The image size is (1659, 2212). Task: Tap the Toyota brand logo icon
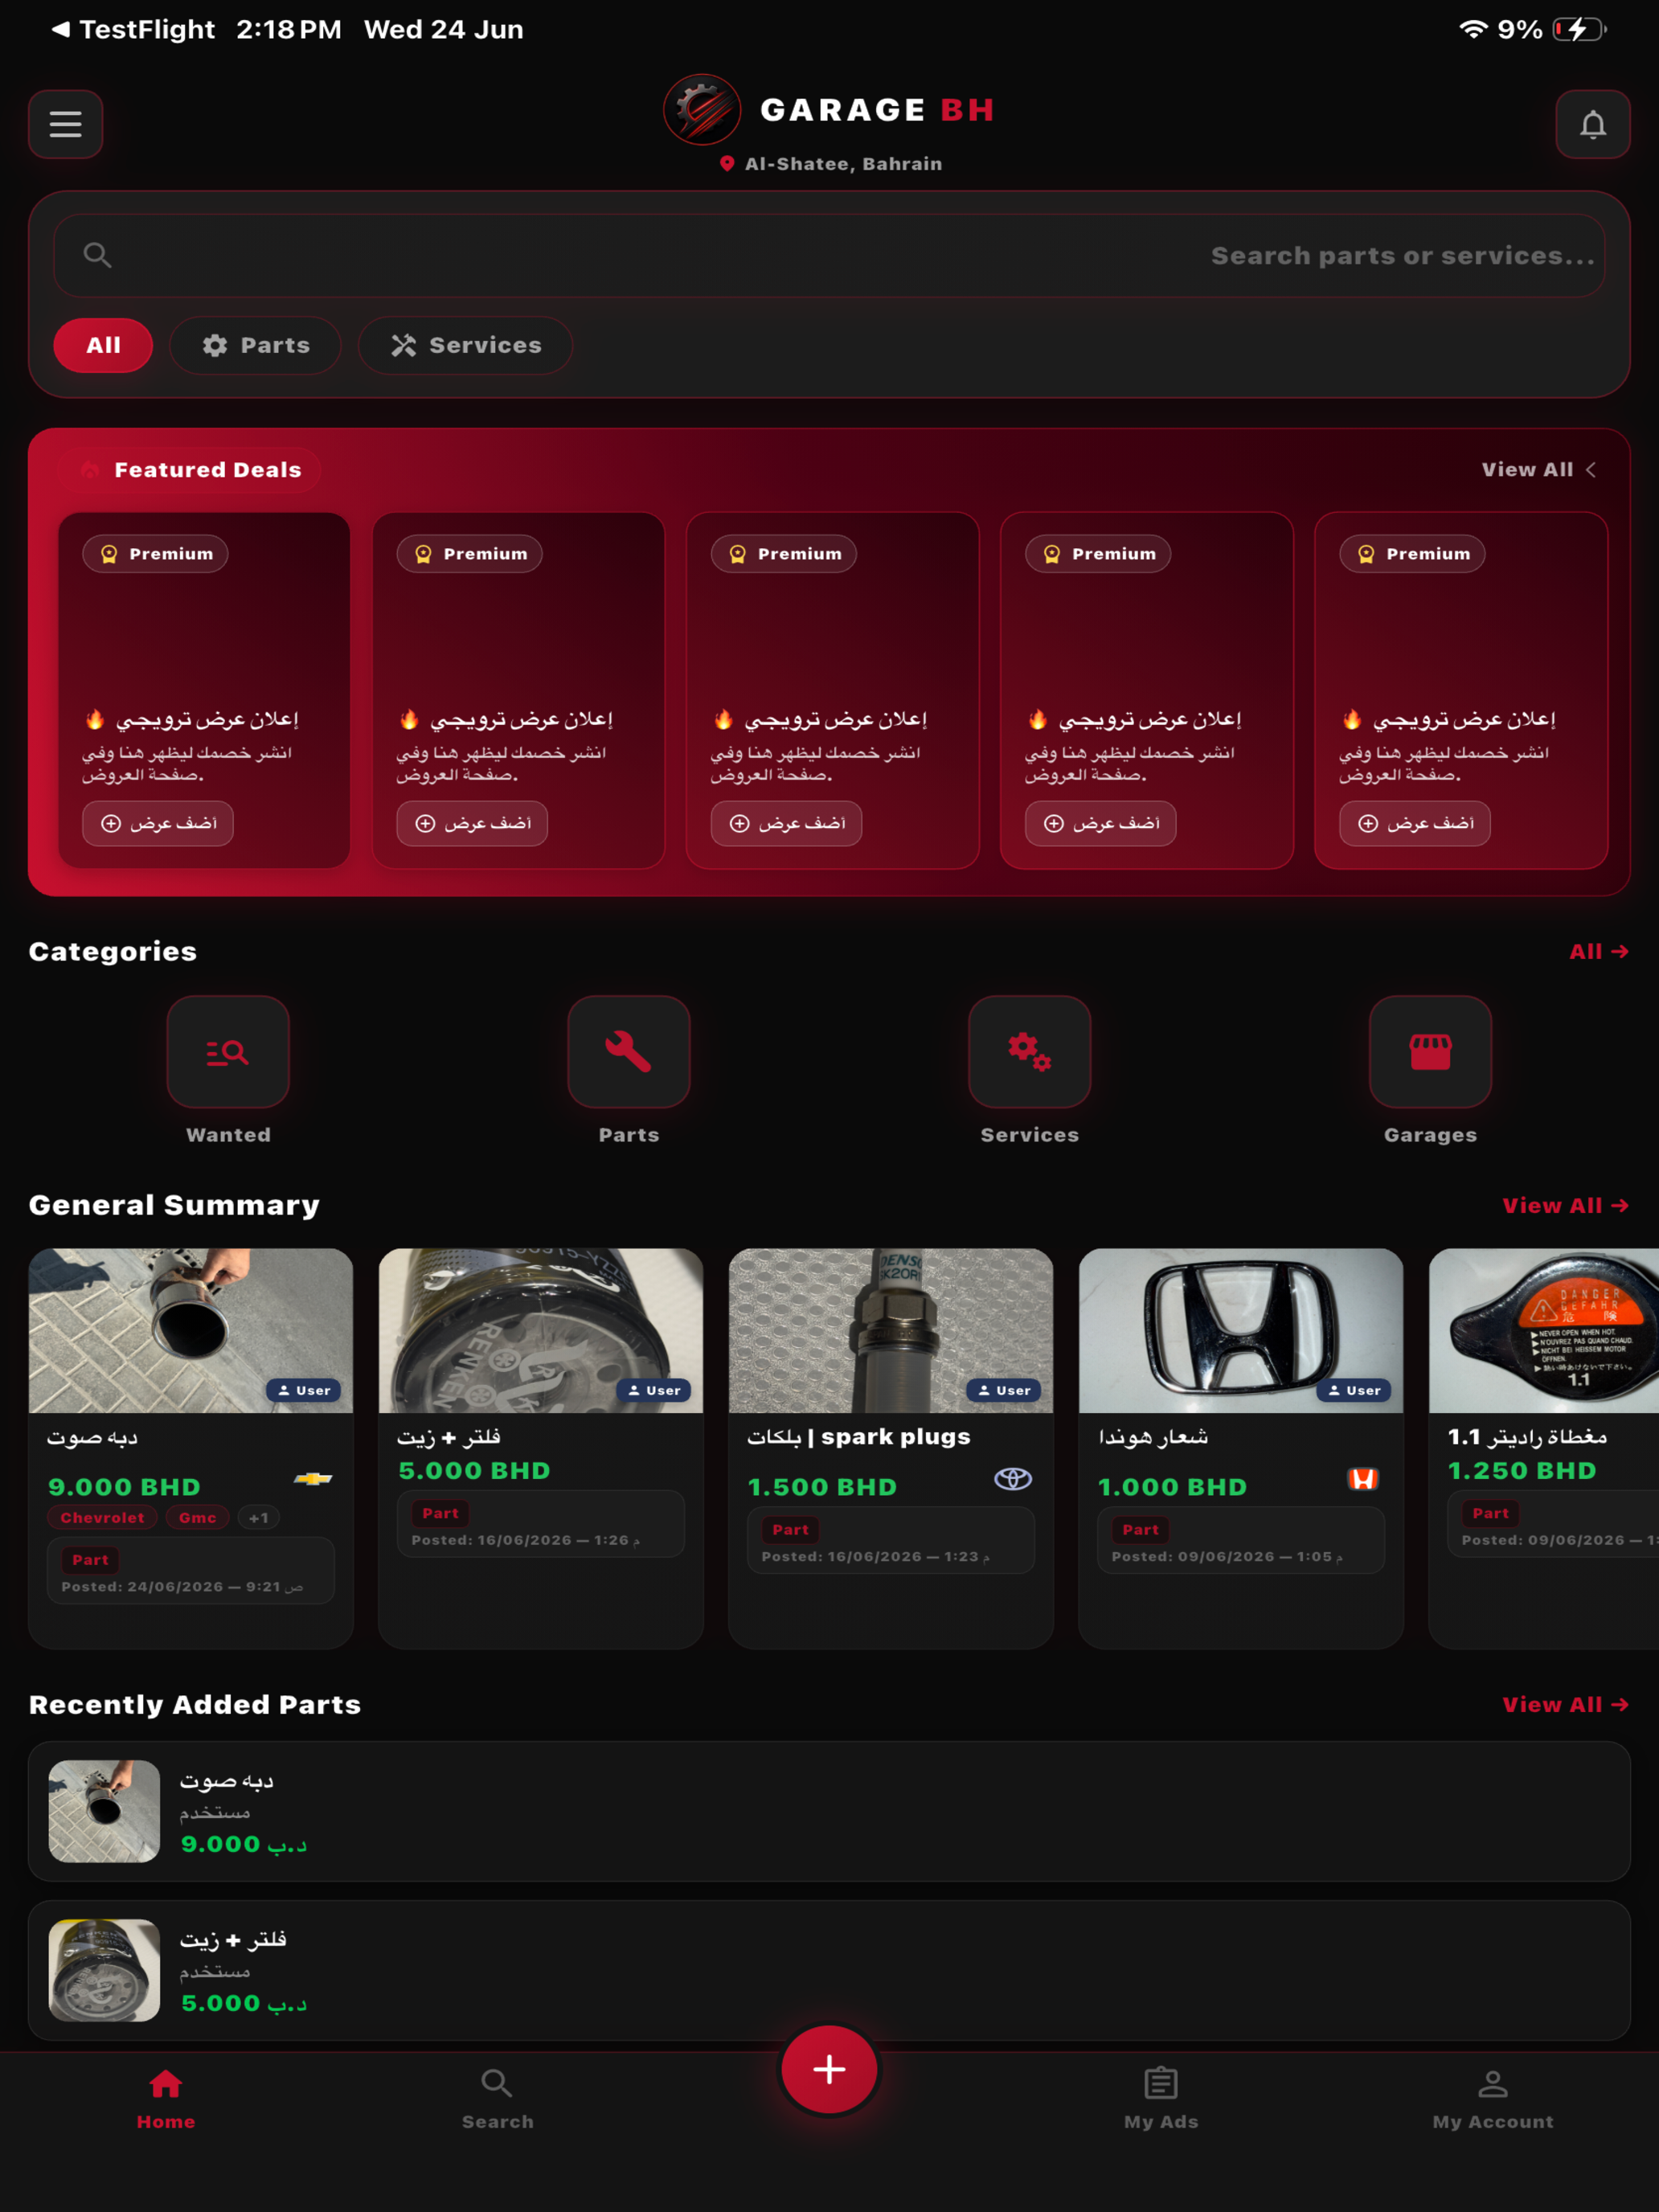point(1013,1478)
